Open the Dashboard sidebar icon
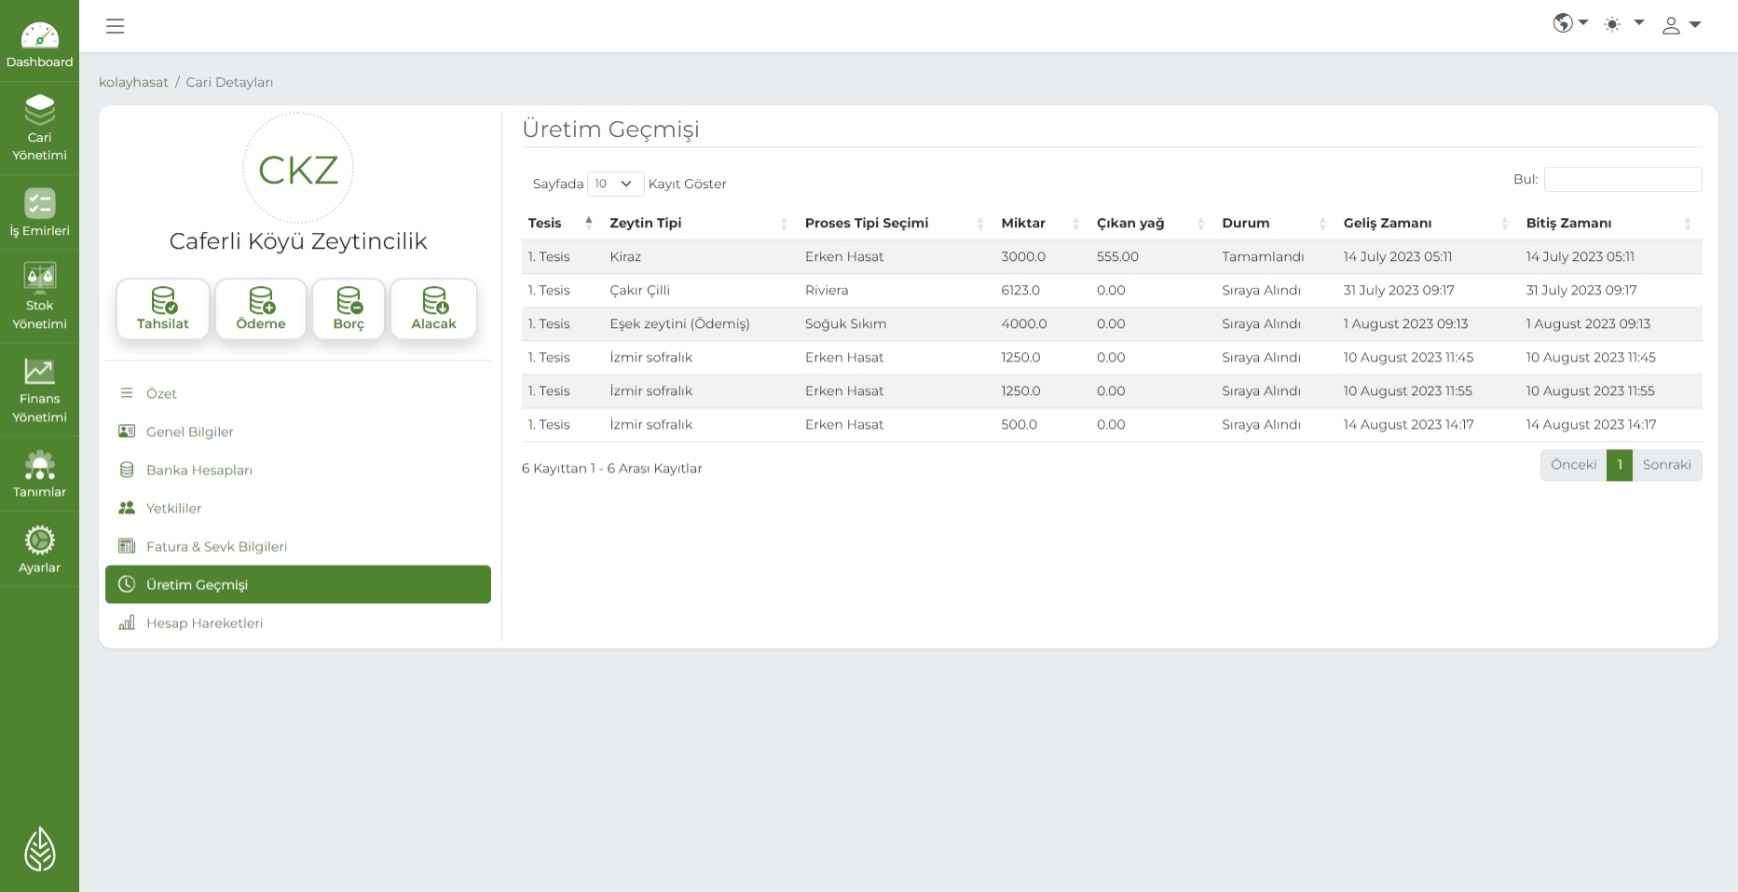 coord(39,44)
